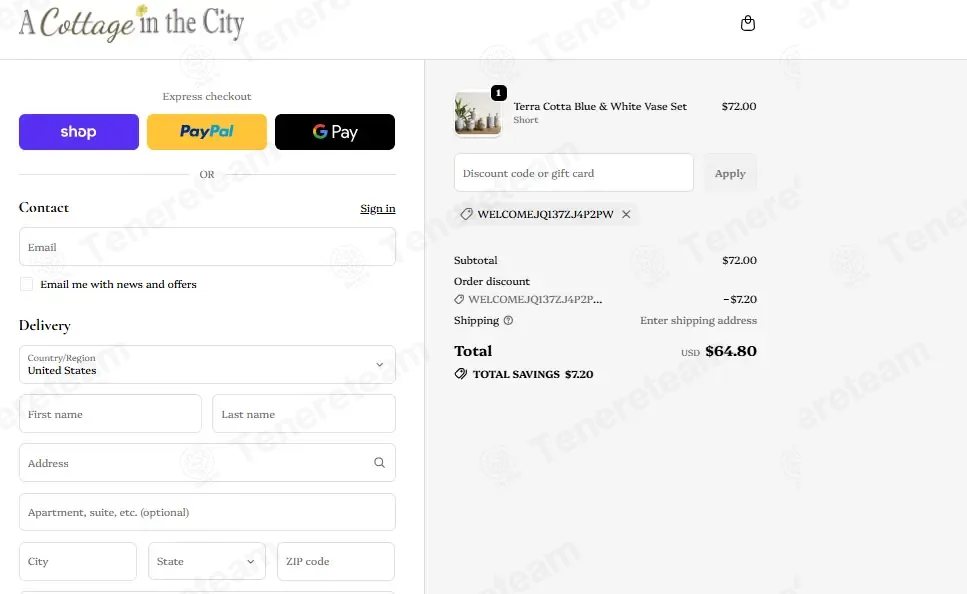Viewport: 967px width, 594px height.
Task: Focus the Apartment, suite field
Action: pyautogui.click(x=207, y=512)
